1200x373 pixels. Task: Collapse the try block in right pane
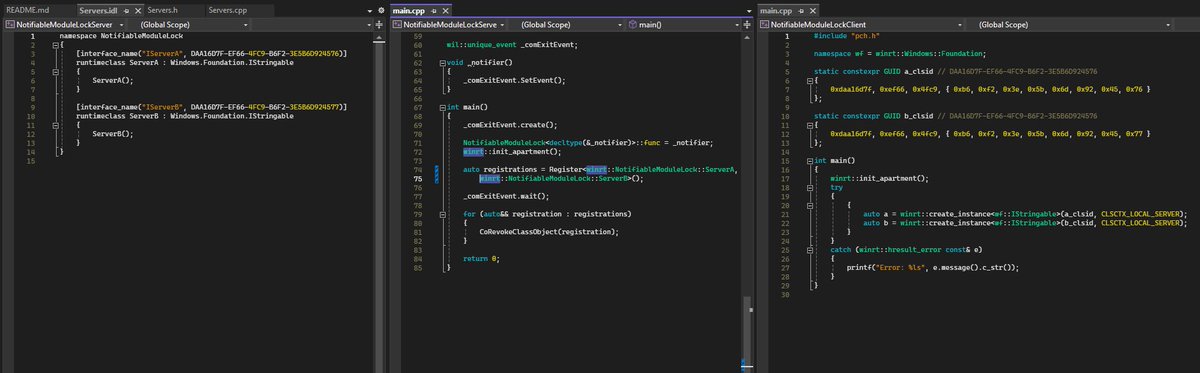(x=811, y=187)
